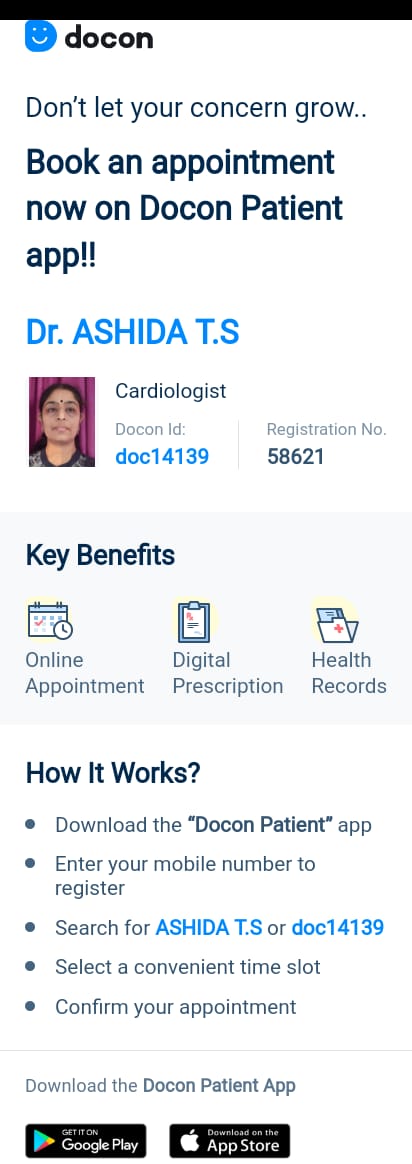Screen dimensions: 412x1164
Task: Click bold "Docon Patient" app name text
Action: [x=260, y=825]
